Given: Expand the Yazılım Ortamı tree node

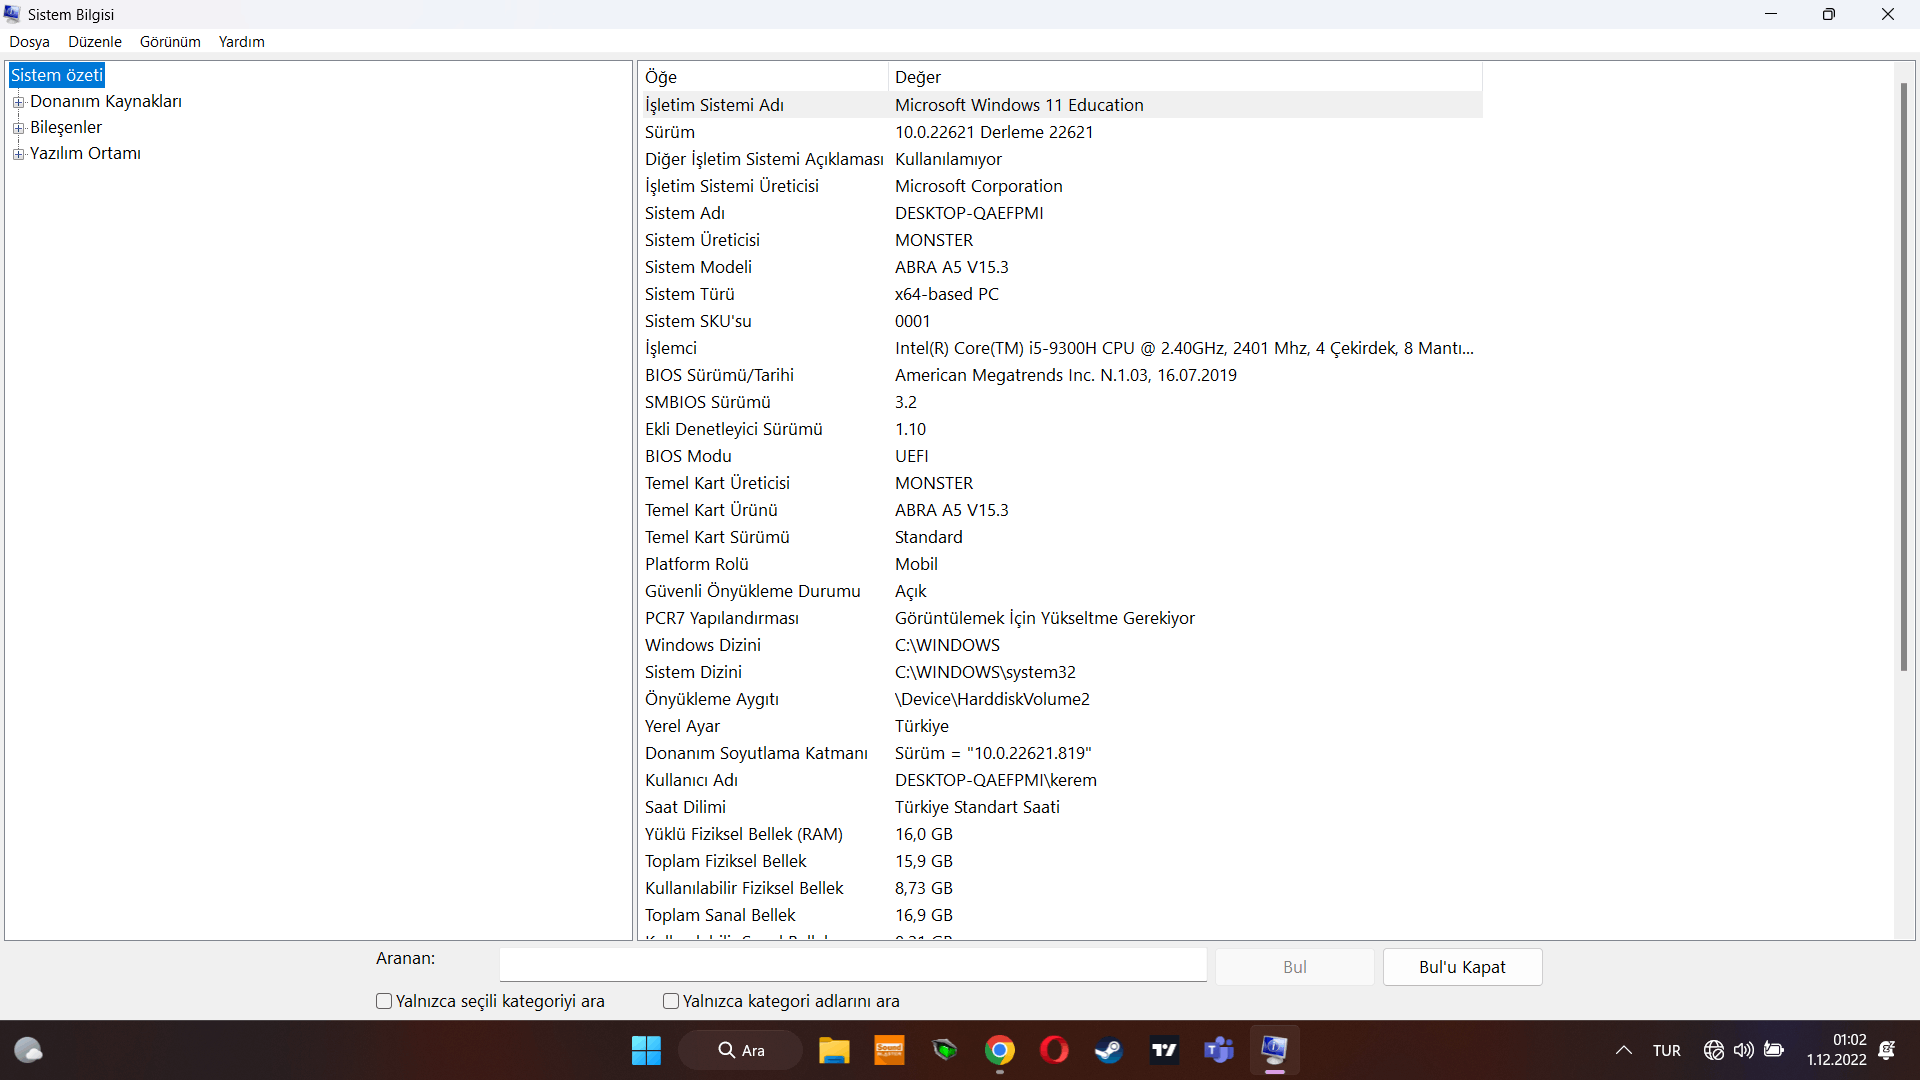Looking at the screenshot, I should pyautogui.click(x=18, y=154).
